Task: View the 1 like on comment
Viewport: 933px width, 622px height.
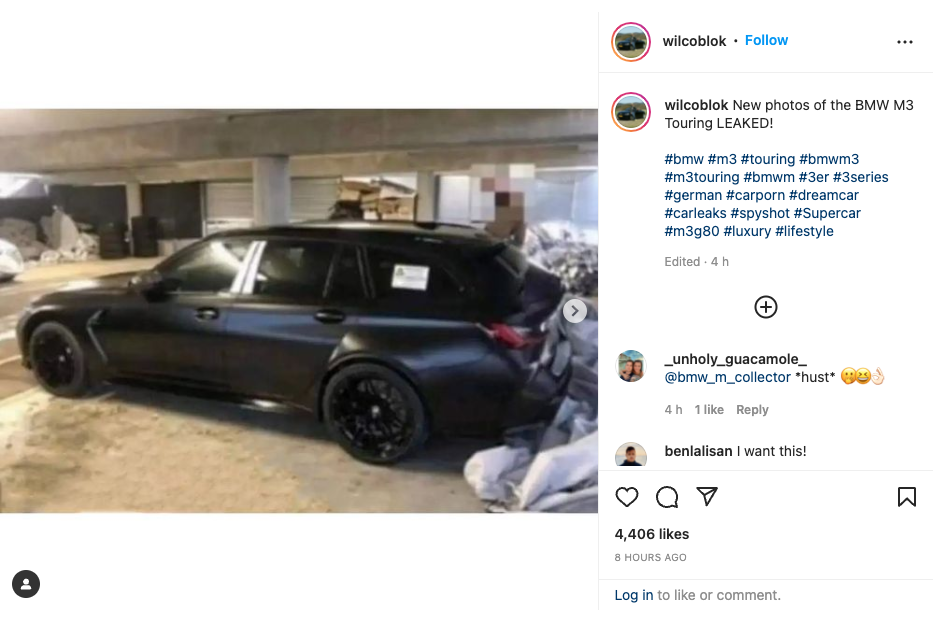Action: tap(709, 410)
